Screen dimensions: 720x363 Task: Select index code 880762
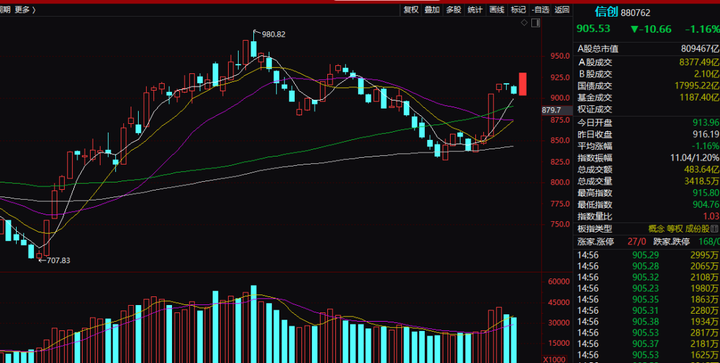click(636, 13)
